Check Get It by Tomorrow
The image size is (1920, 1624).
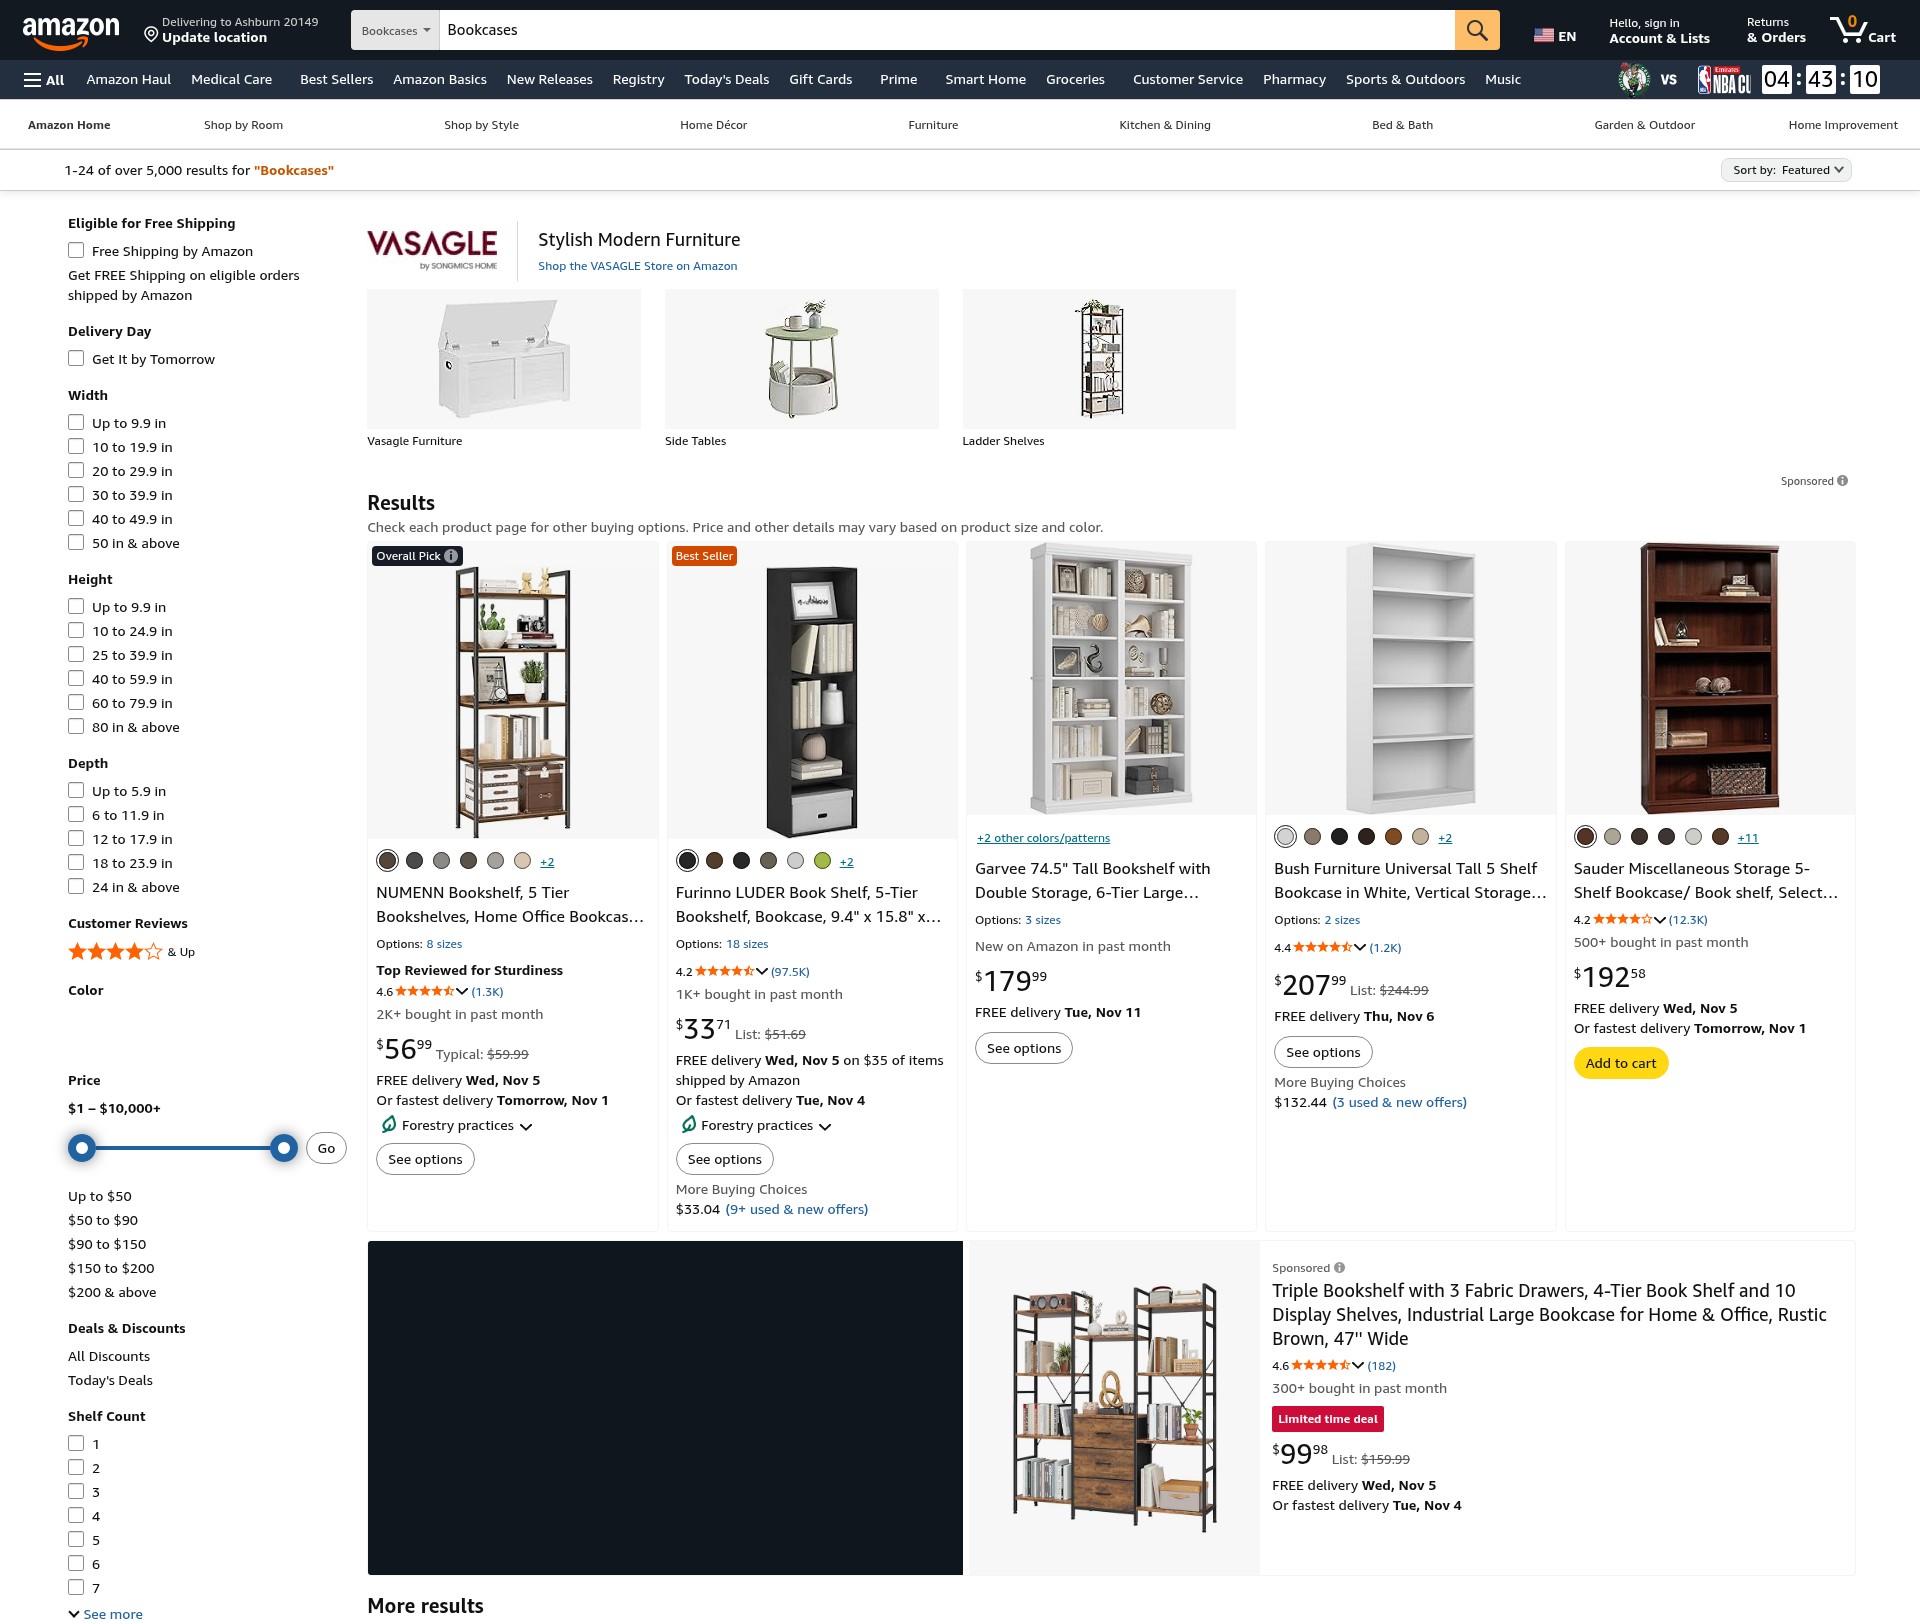(76, 359)
